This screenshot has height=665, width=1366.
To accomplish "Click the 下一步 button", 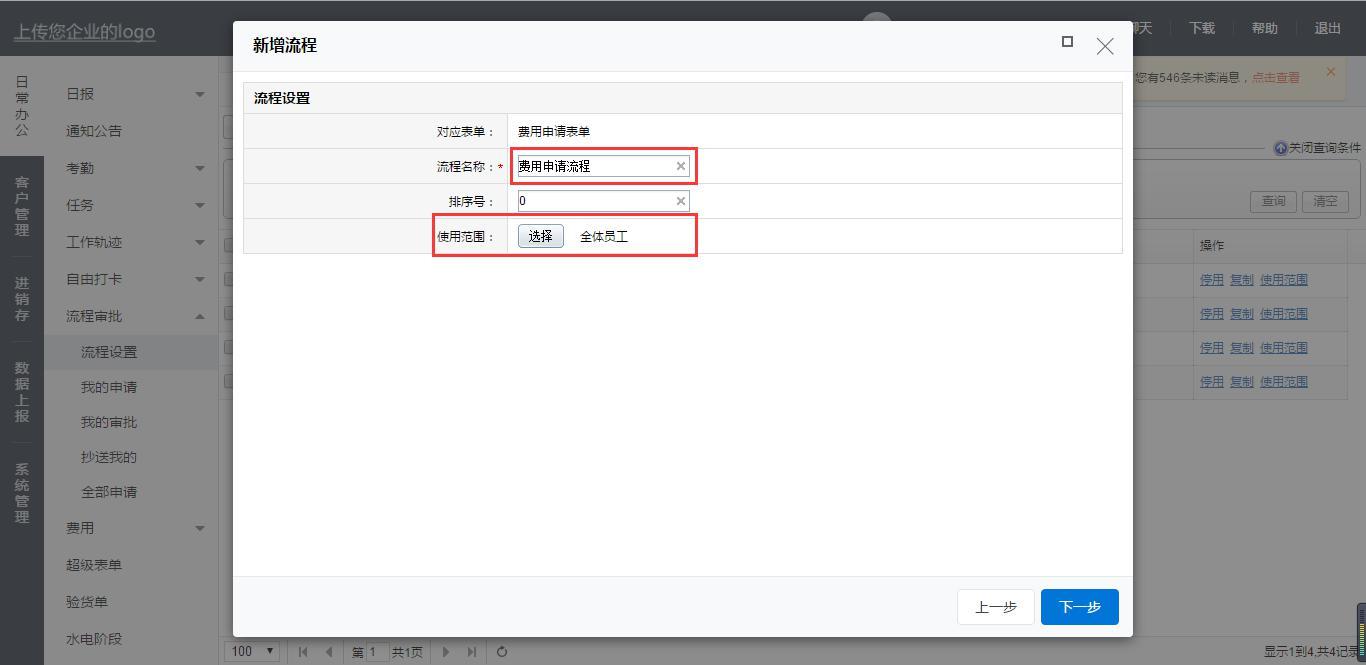I will (1079, 607).
